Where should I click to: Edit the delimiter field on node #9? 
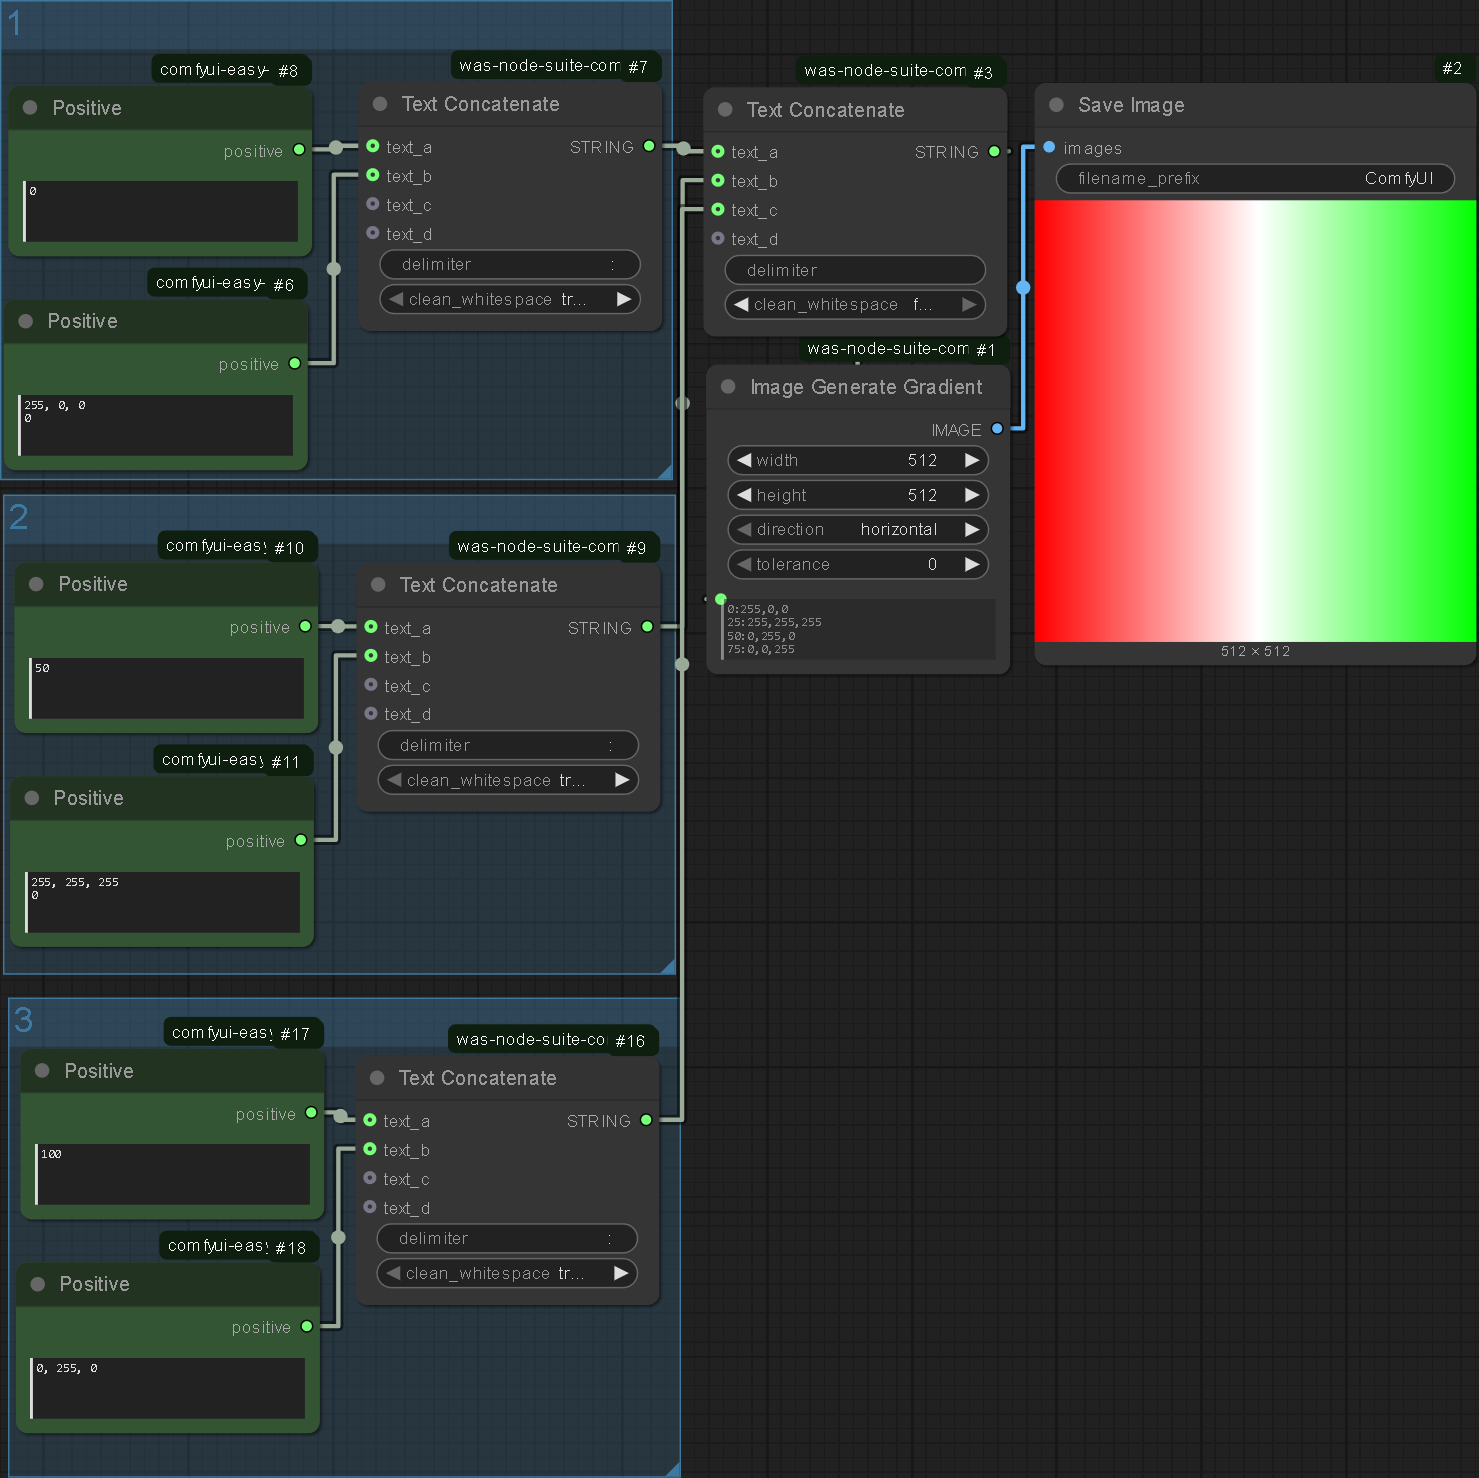tap(508, 745)
